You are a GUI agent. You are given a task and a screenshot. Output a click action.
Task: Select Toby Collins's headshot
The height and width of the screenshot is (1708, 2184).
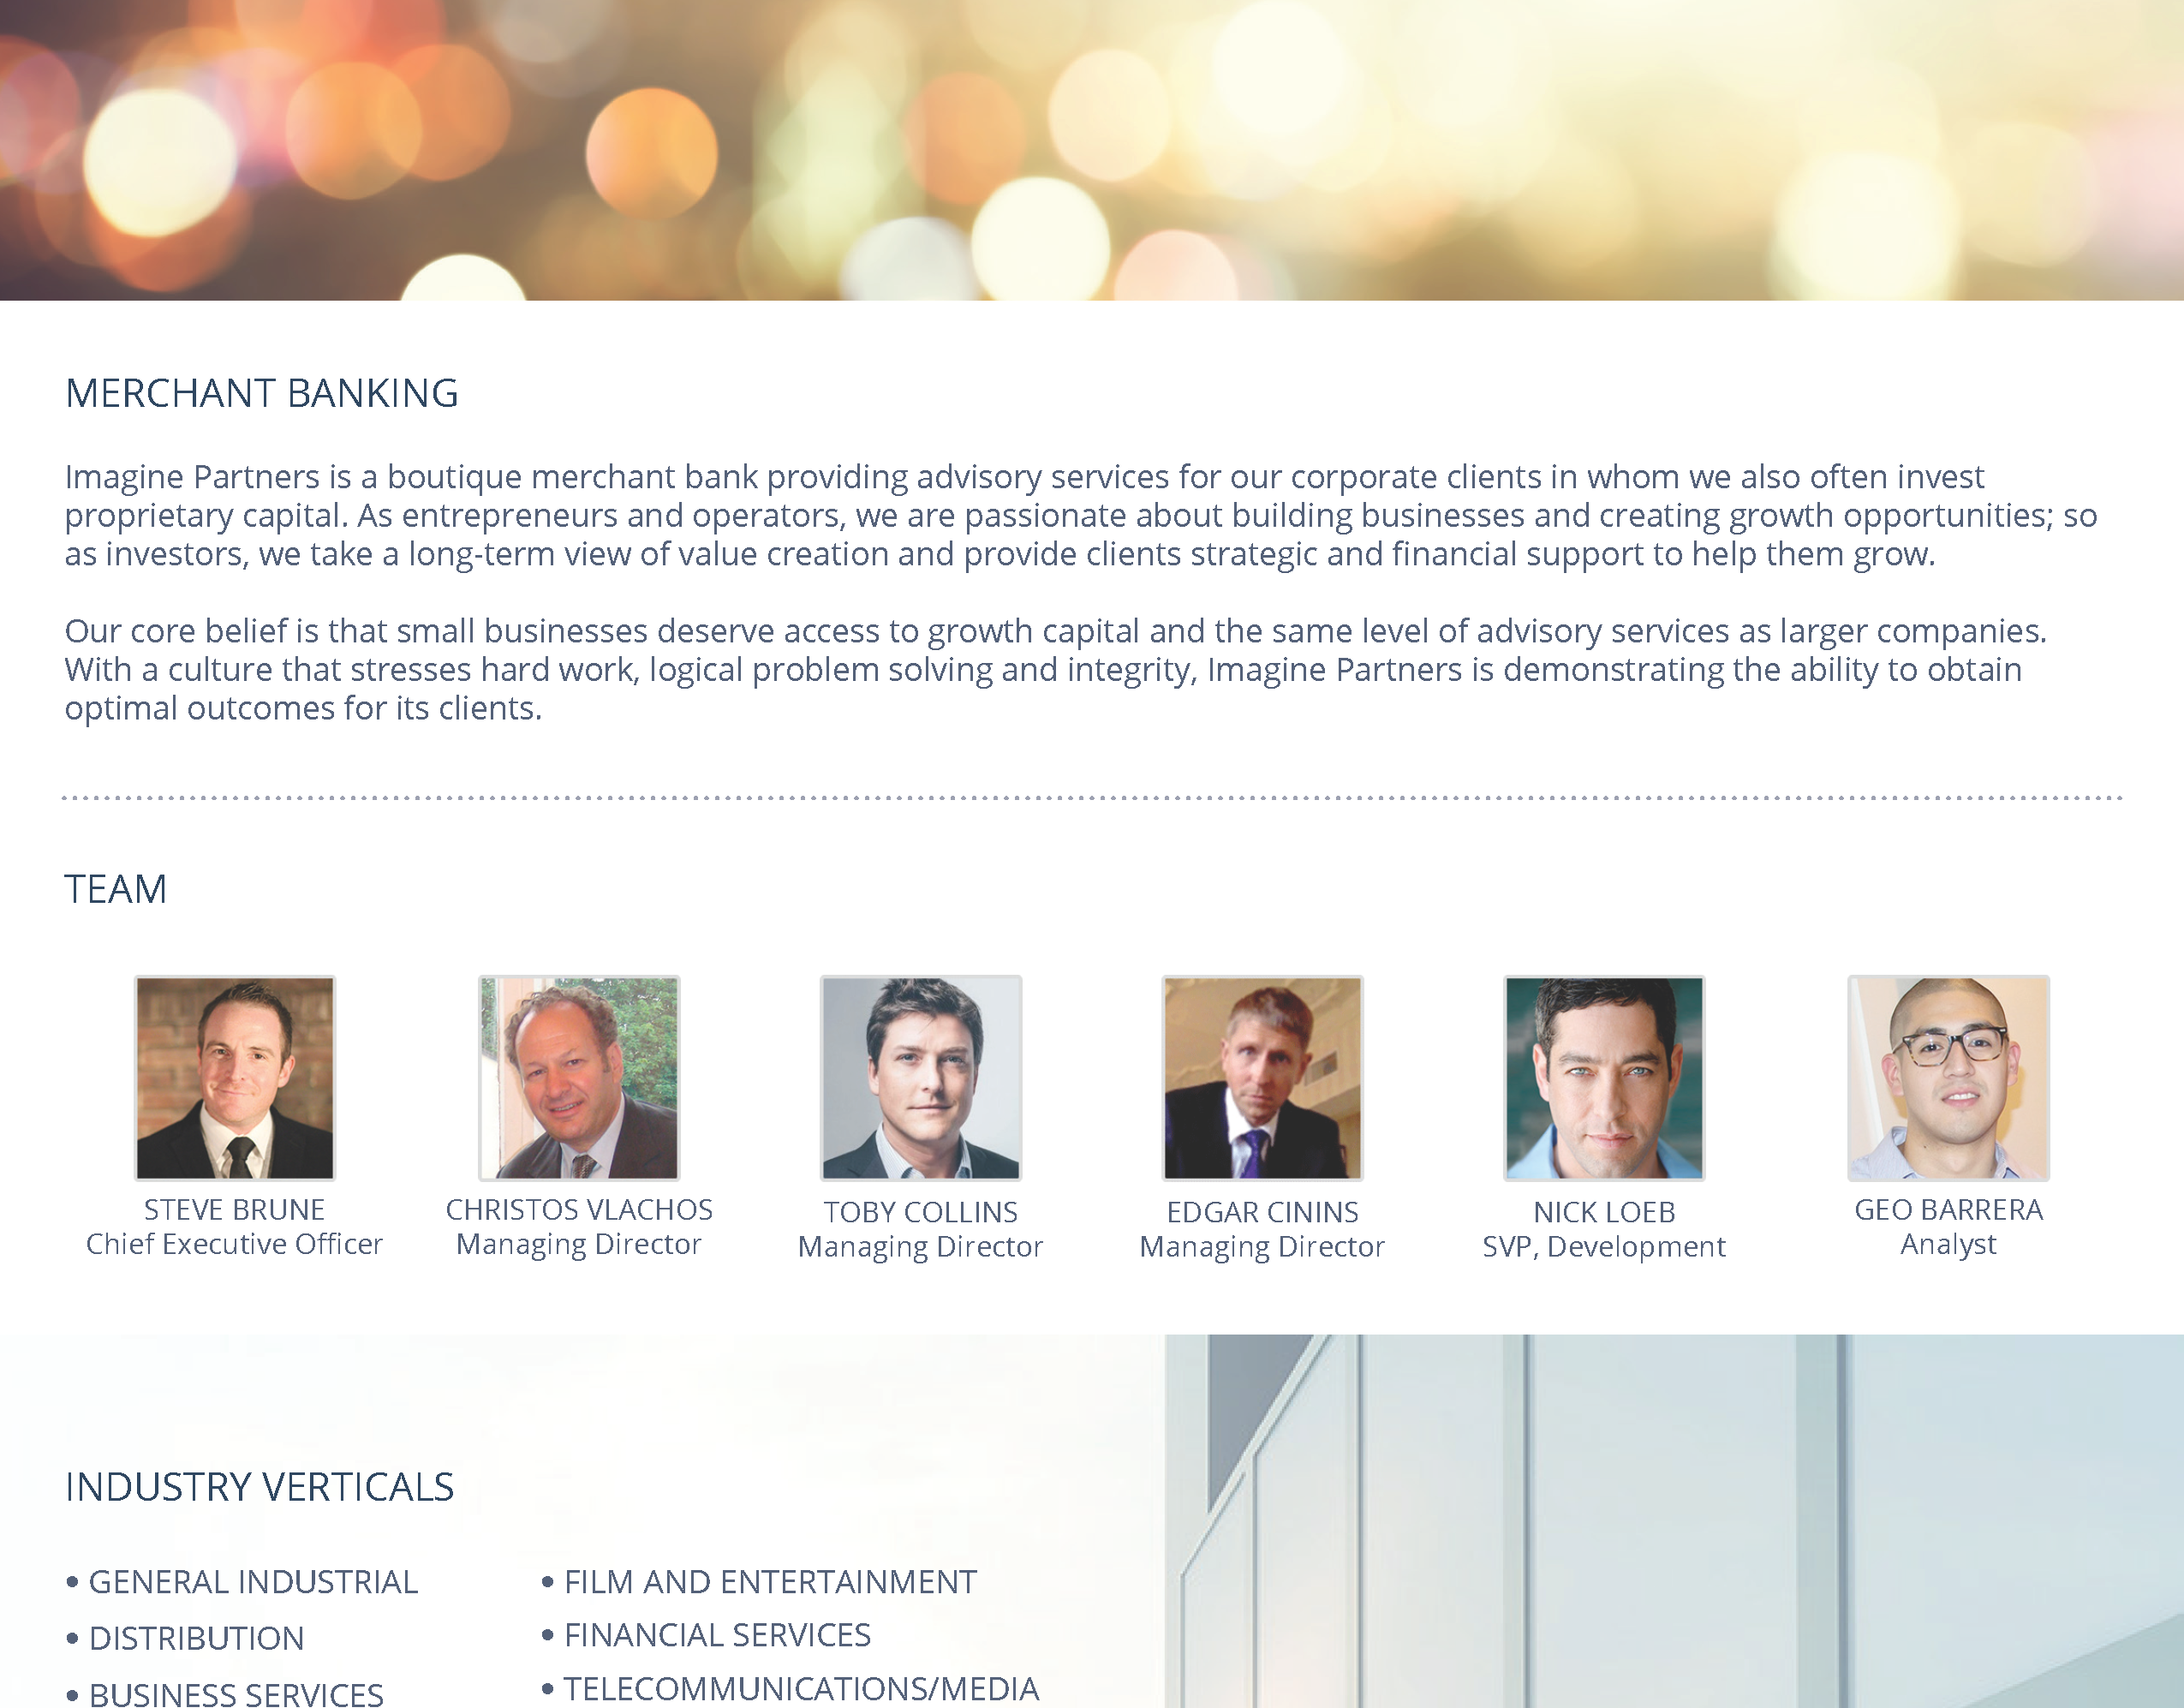[x=921, y=1078]
